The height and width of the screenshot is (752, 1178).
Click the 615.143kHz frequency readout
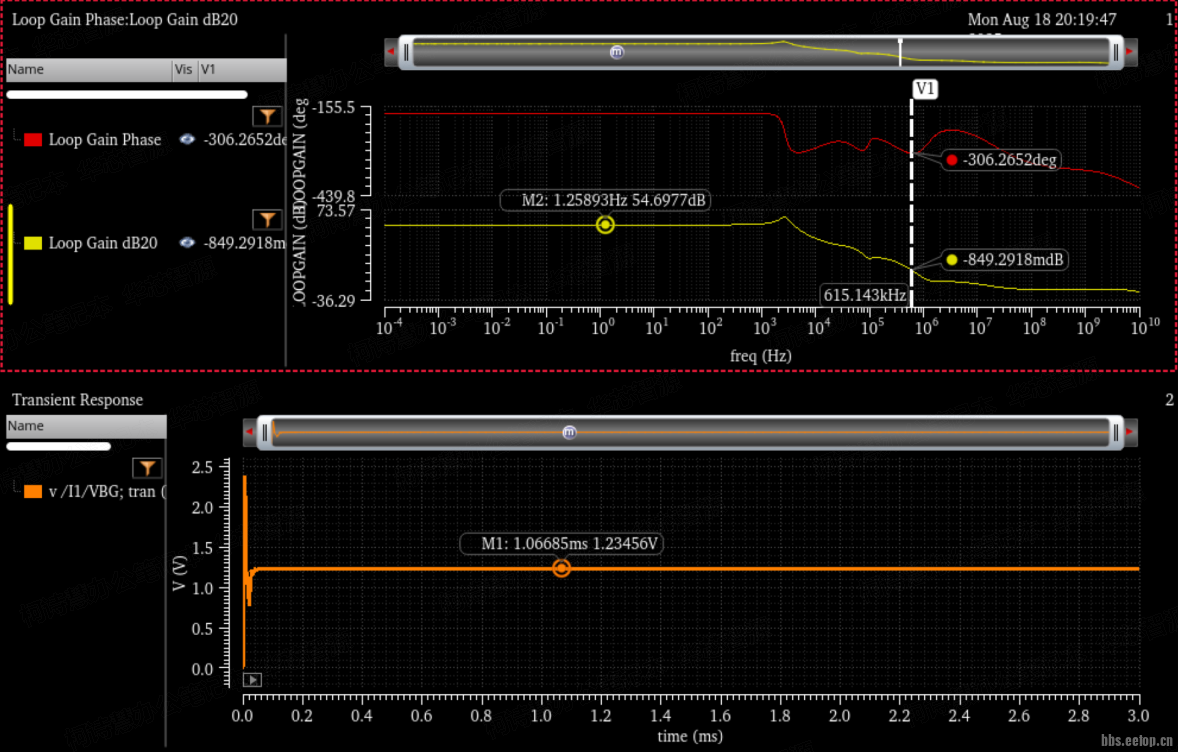(865, 295)
